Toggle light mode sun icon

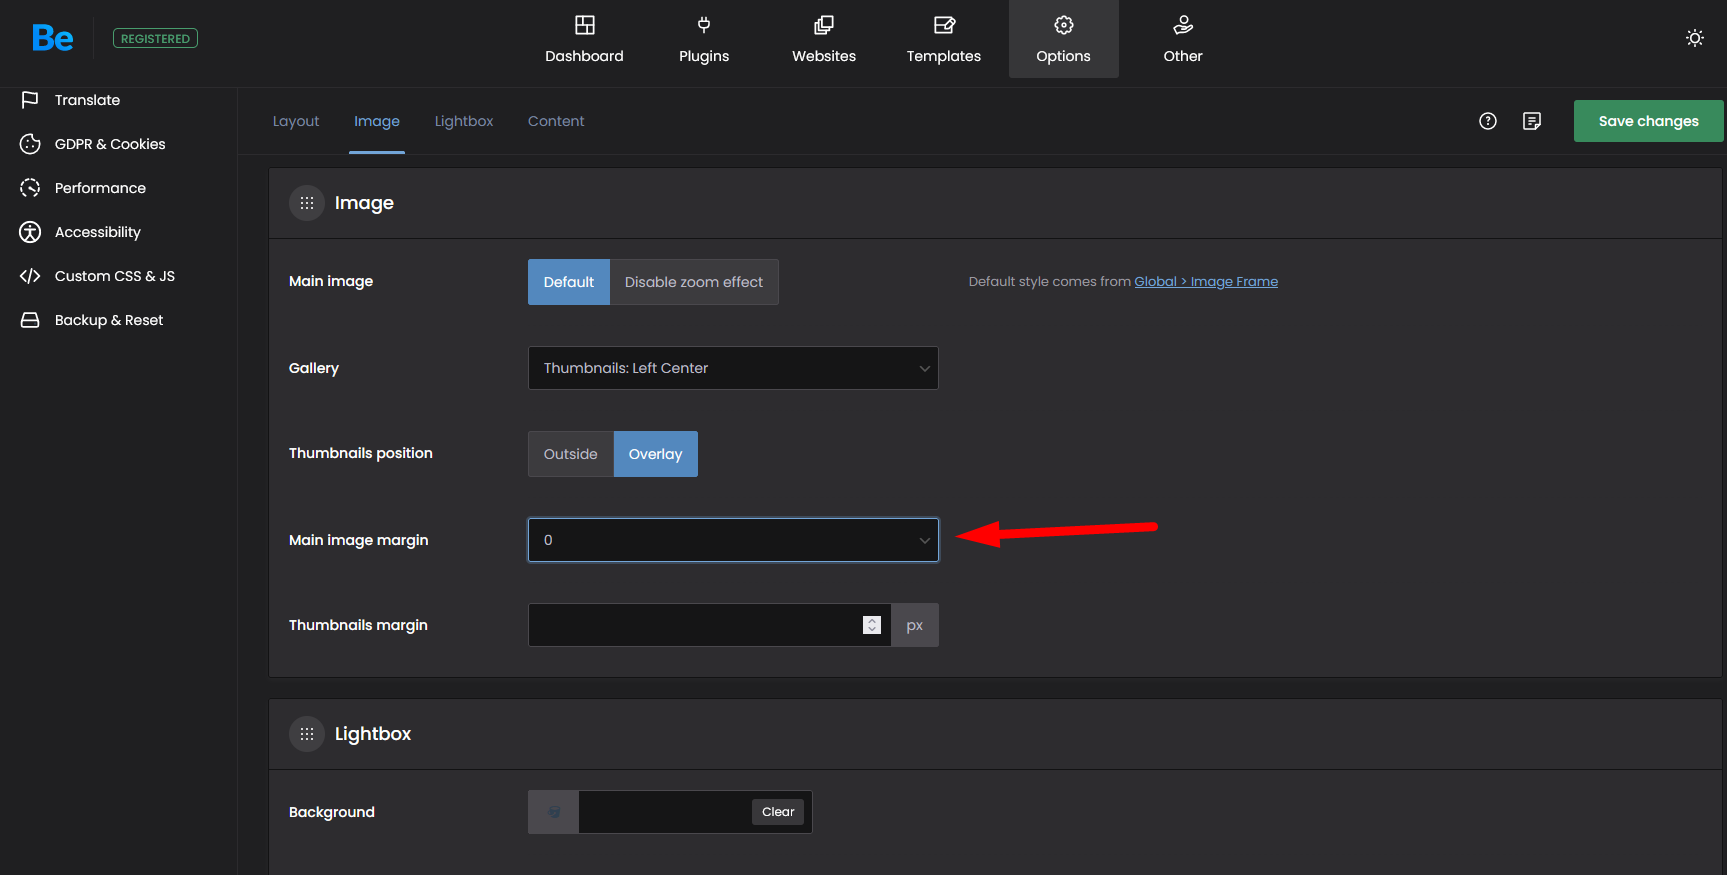[1695, 38]
